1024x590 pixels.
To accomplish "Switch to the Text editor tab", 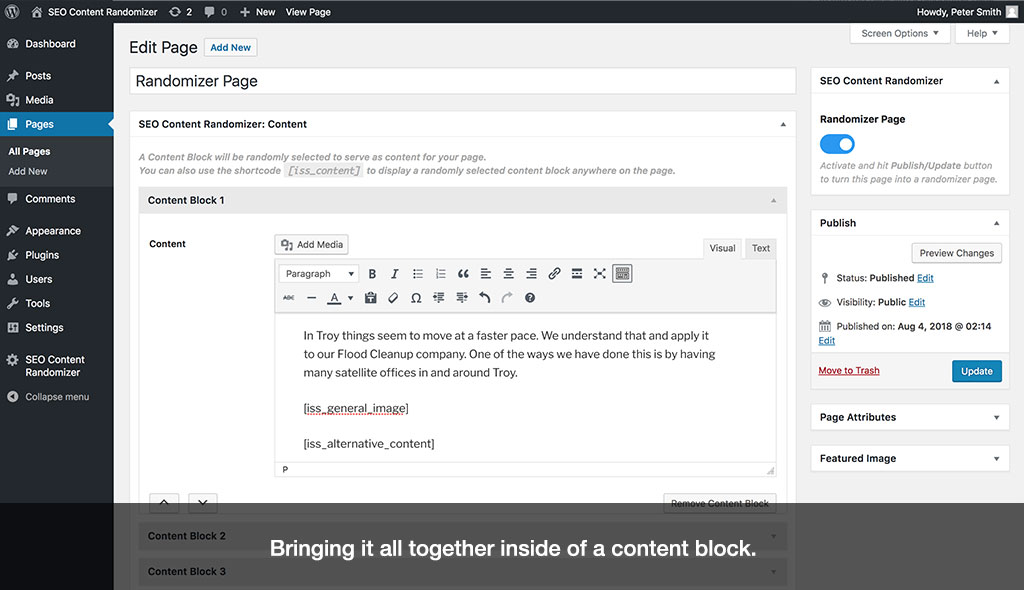I will [760, 248].
